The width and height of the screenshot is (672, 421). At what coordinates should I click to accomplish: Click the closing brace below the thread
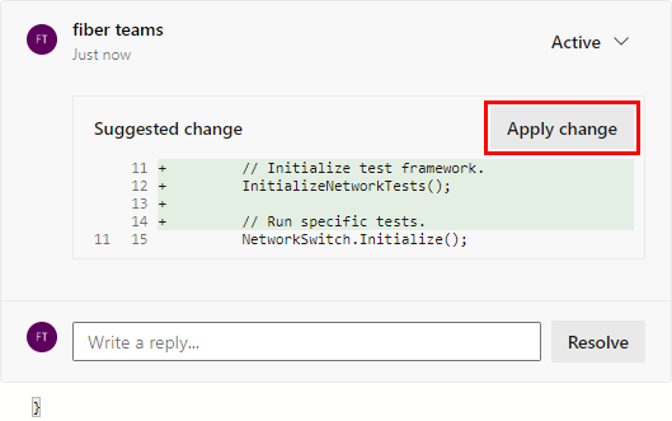(x=36, y=407)
